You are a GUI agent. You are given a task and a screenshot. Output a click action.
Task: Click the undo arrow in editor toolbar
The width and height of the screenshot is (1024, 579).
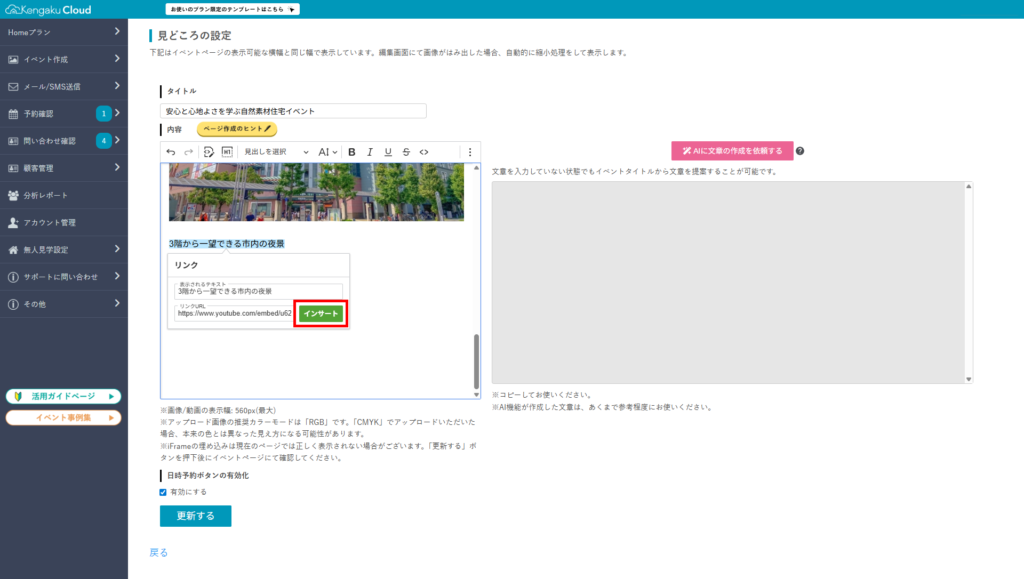tap(171, 152)
